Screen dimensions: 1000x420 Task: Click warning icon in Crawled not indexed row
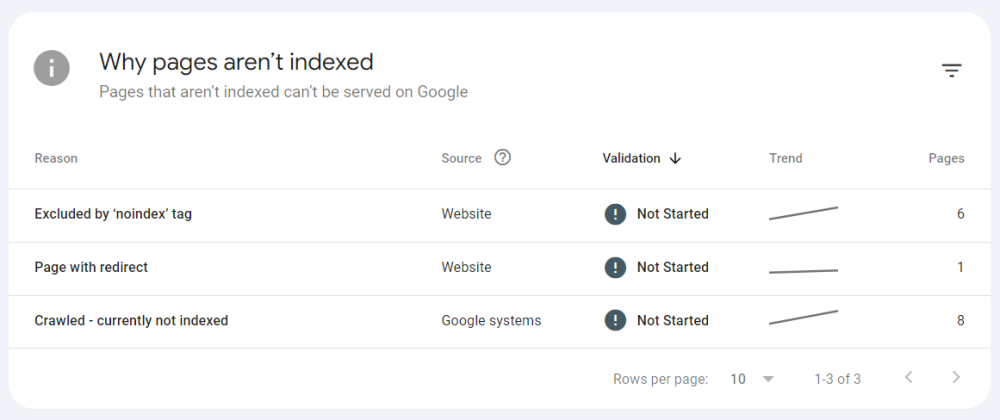coord(615,321)
